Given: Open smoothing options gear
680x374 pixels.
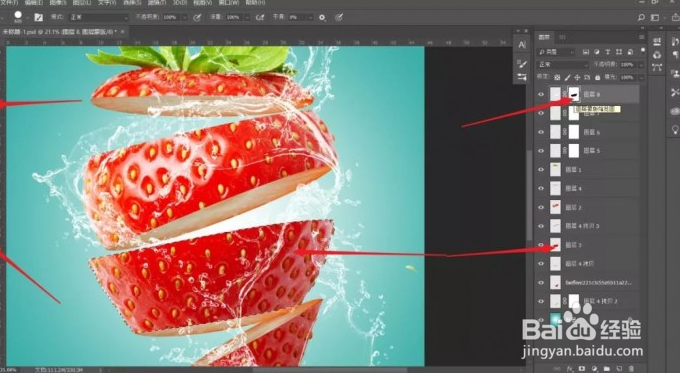Looking at the screenshot, I should coord(322,17).
